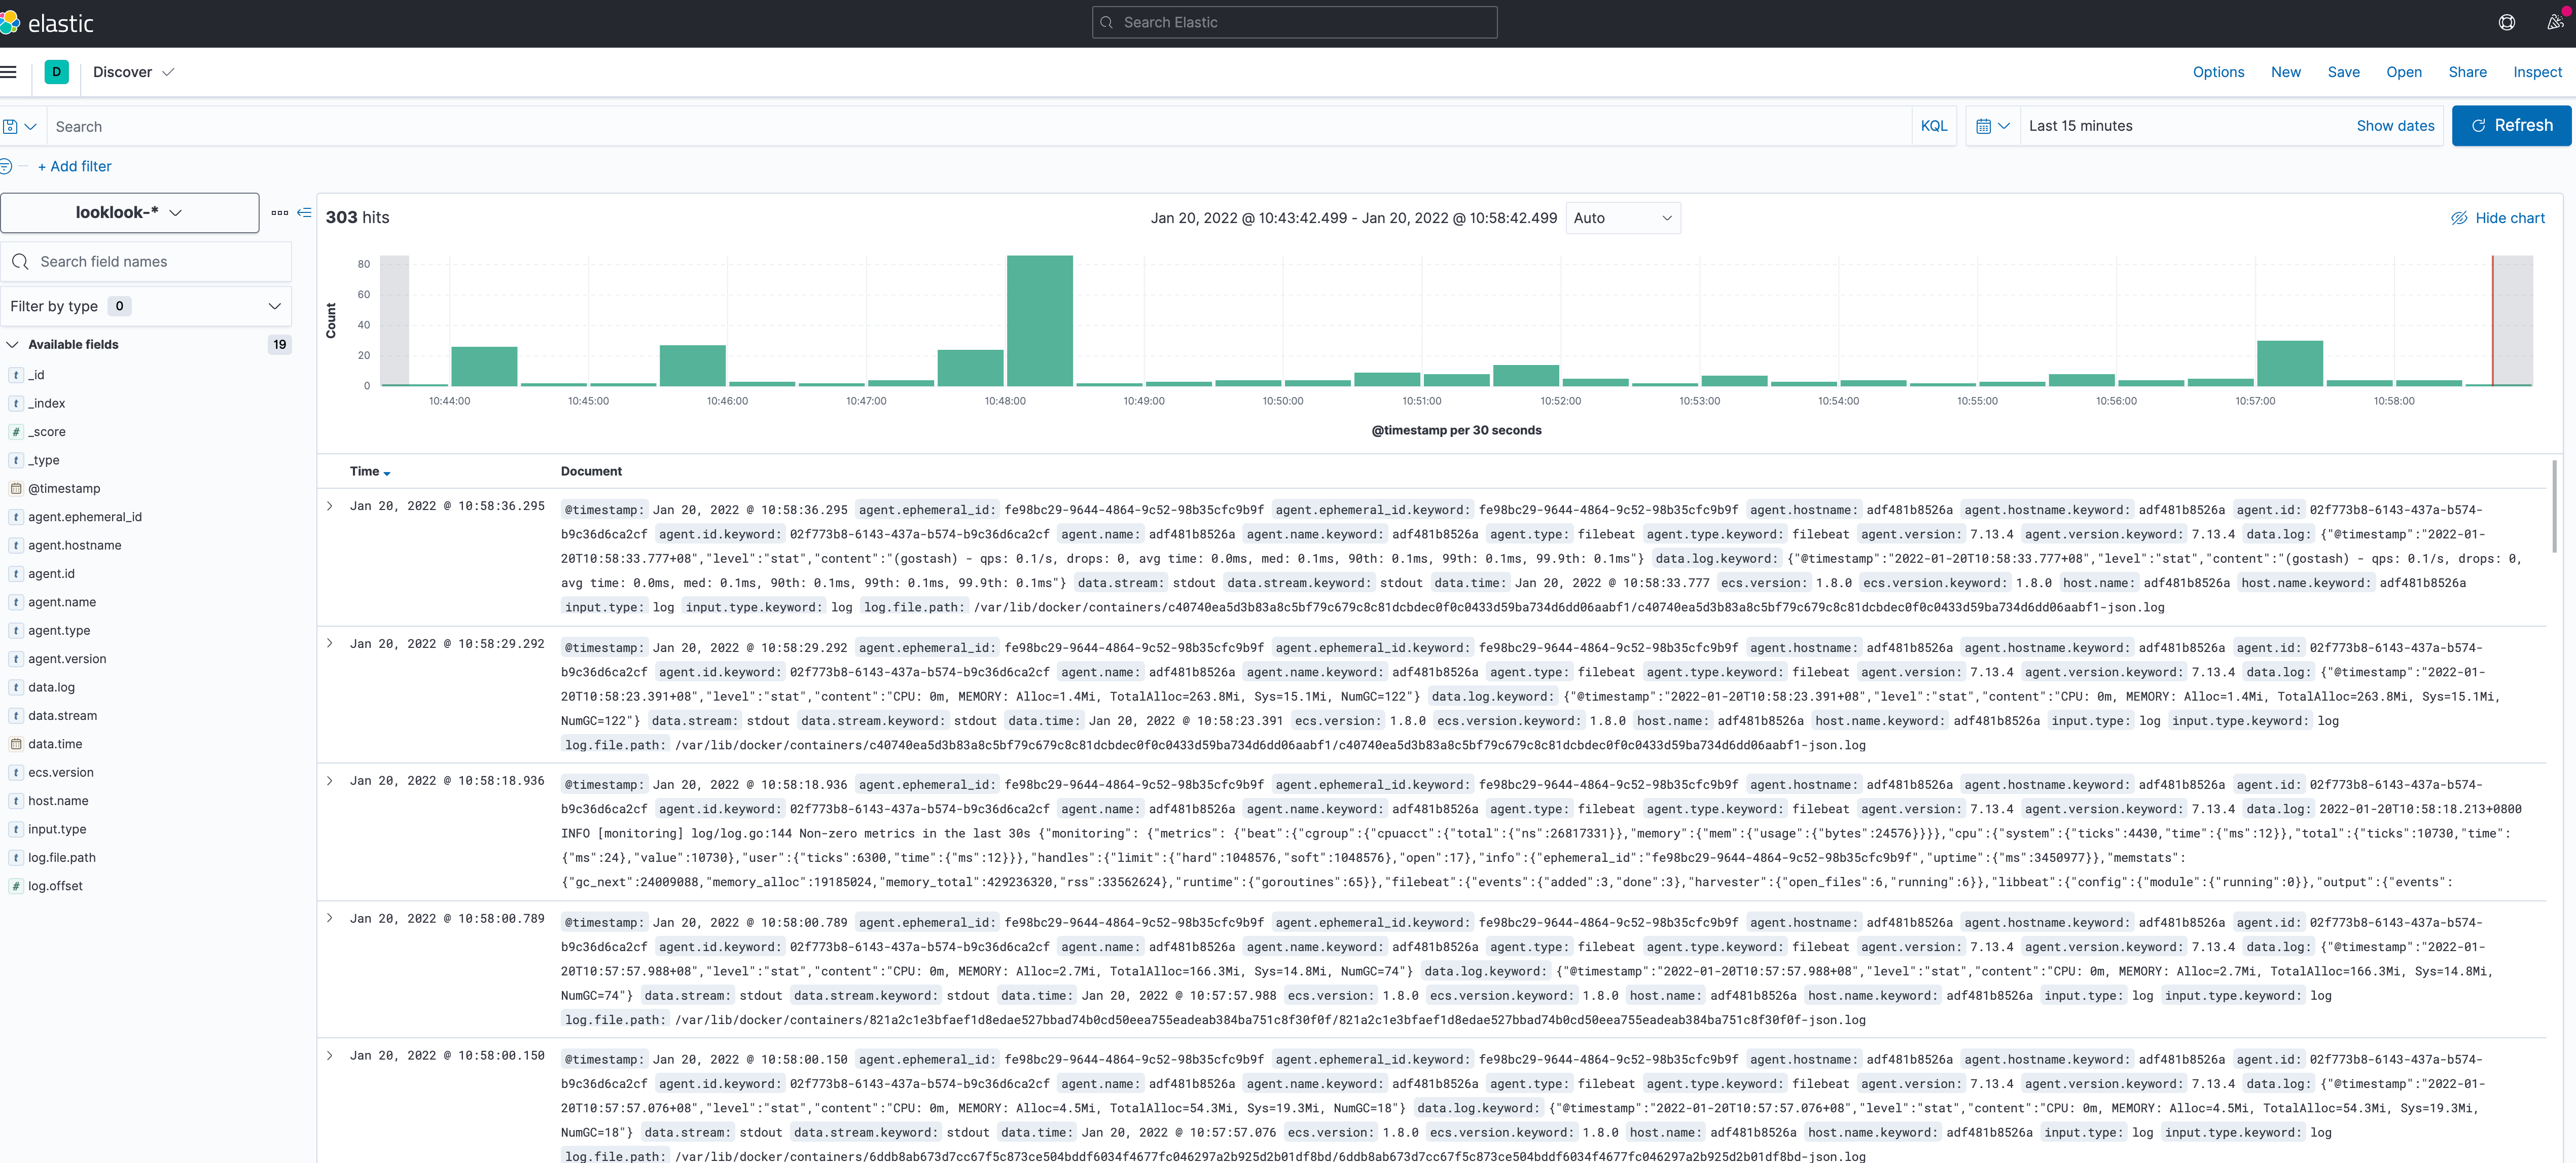Screen dimensions: 2576x1163
Task: Open the Share menu option
Action: tap(2469, 72)
